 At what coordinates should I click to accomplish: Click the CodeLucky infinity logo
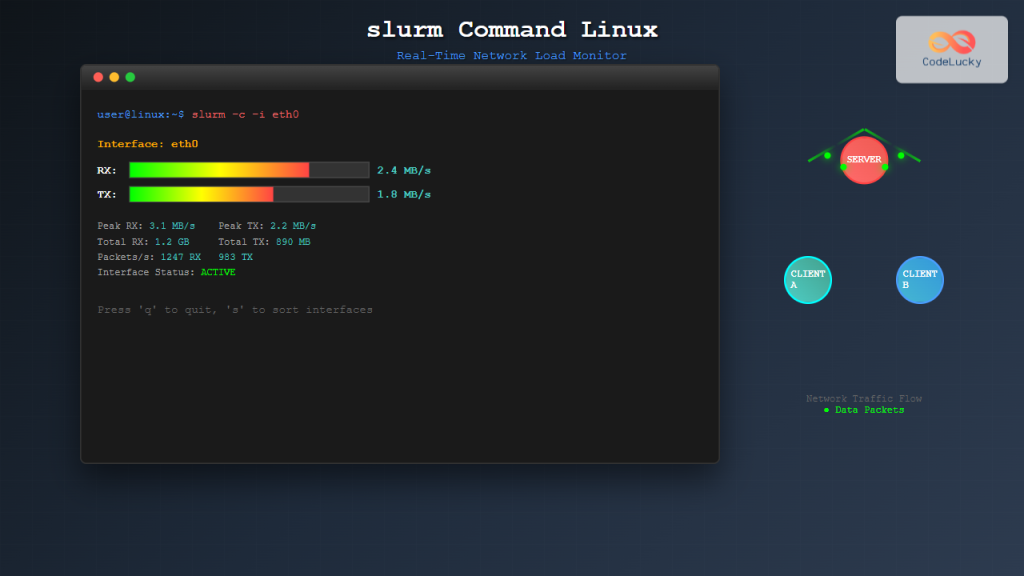click(x=950, y=42)
